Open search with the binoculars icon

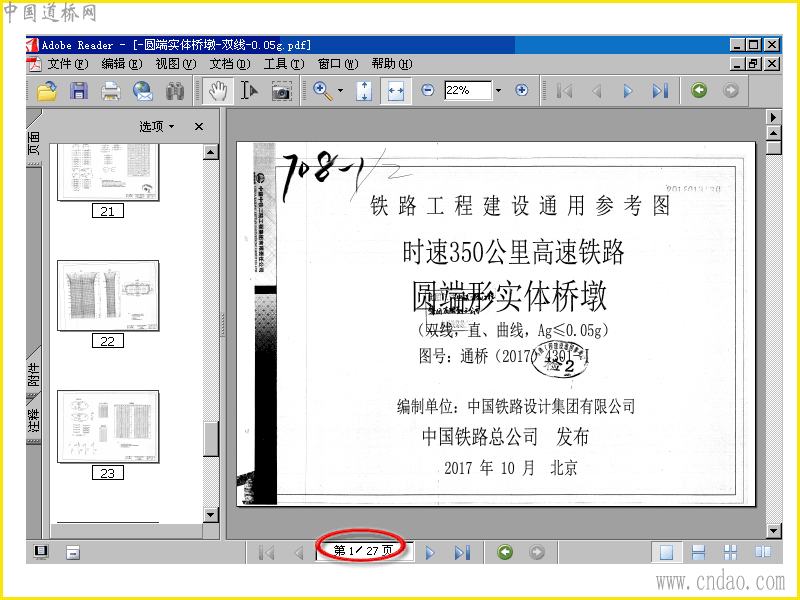click(x=175, y=91)
